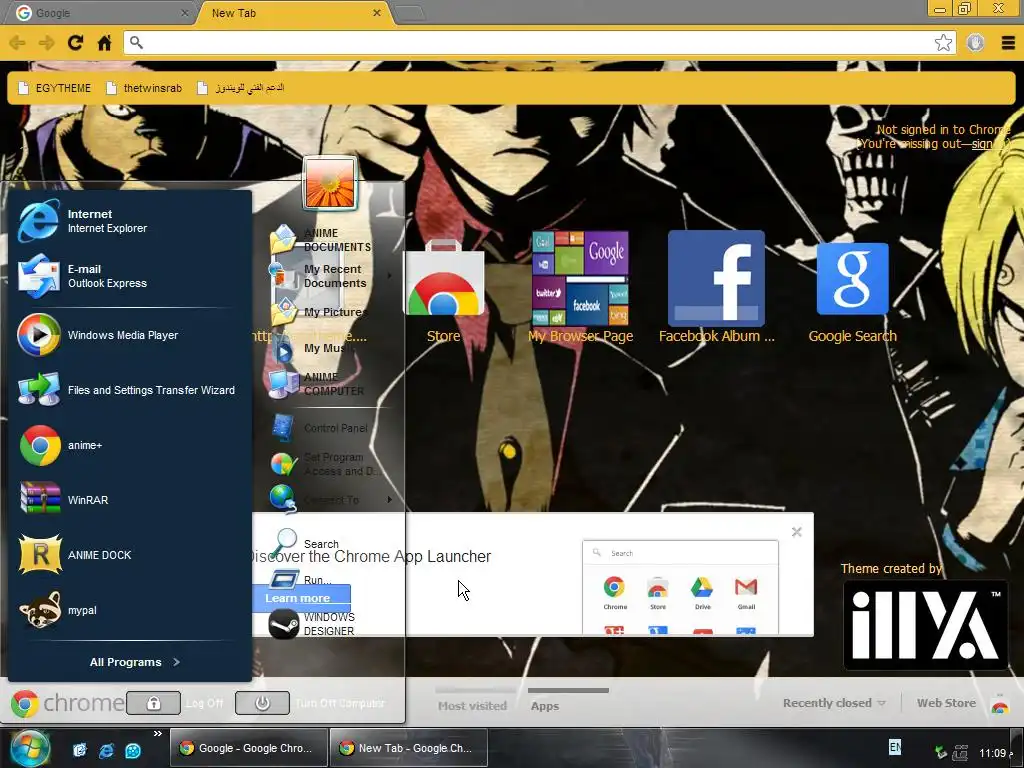
Task: Click the illYA theme creator logo
Action: pyautogui.click(x=925, y=625)
